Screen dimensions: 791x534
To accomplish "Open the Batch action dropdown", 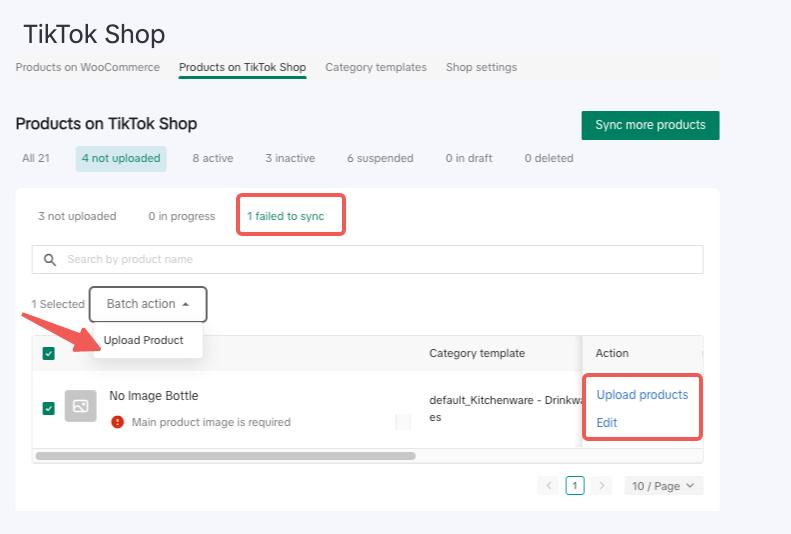I will click(x=148, y=304).
